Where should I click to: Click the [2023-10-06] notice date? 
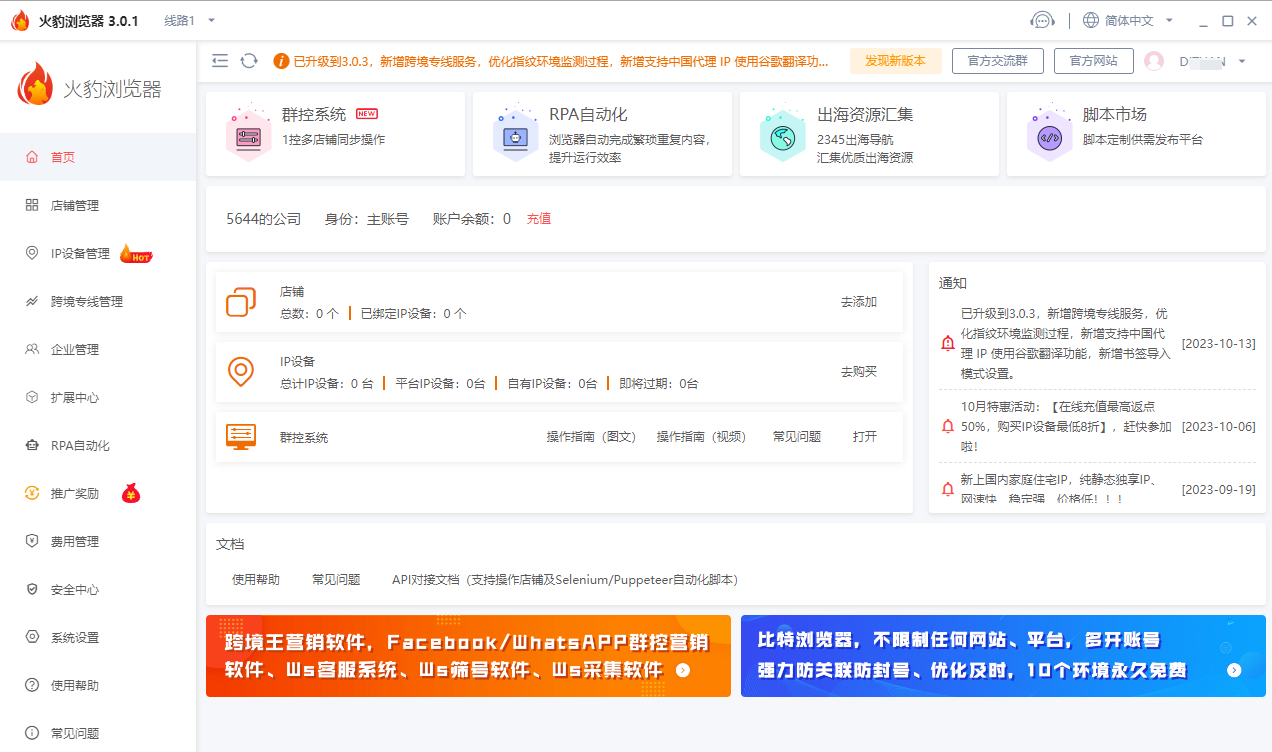click(1218, 426)
